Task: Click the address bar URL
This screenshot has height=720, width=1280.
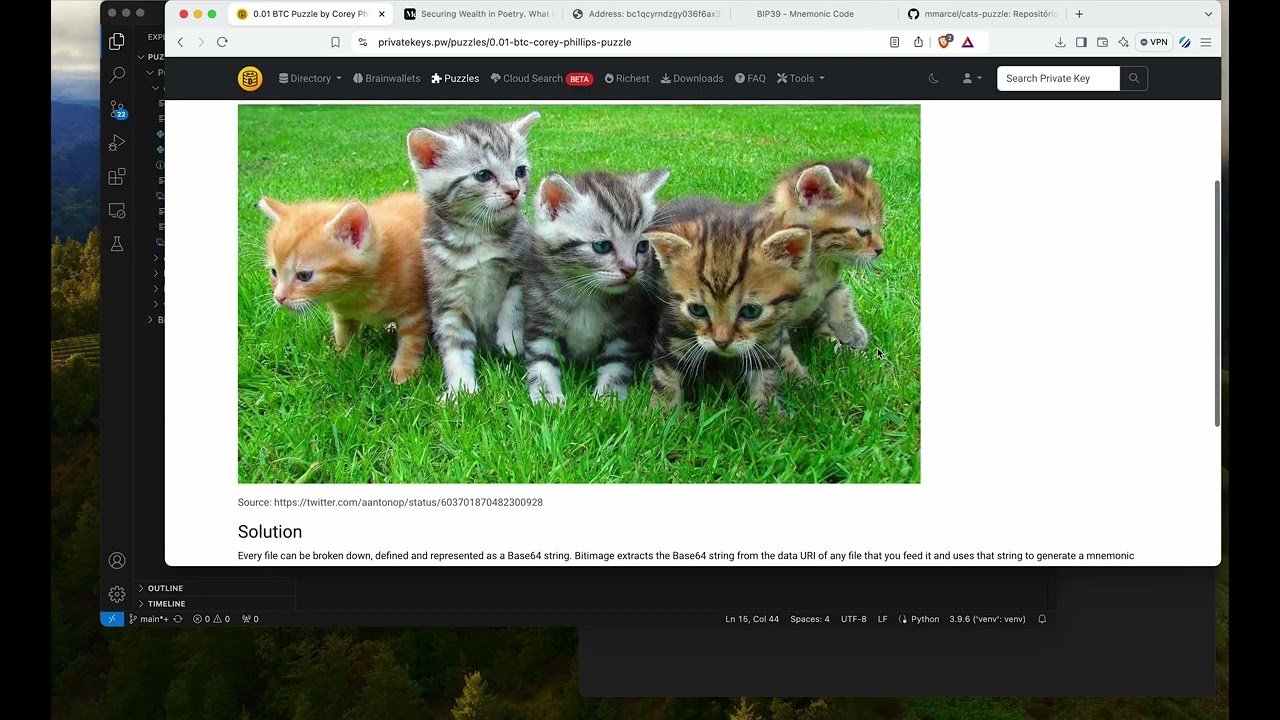Action: coord(504,42)
